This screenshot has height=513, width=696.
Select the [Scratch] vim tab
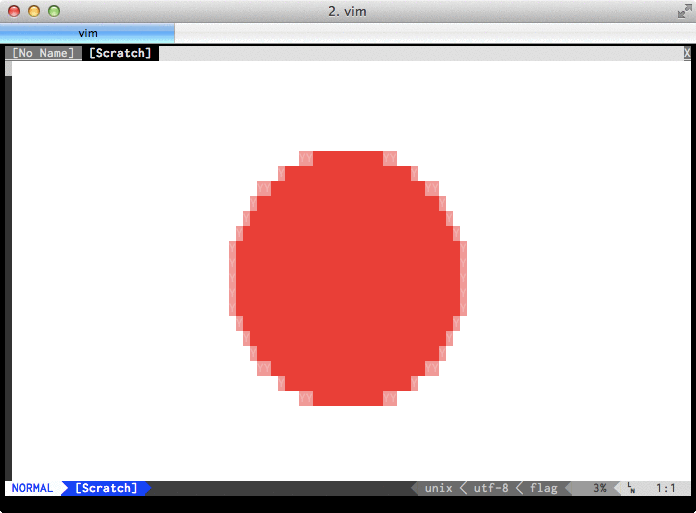point(120,53)
